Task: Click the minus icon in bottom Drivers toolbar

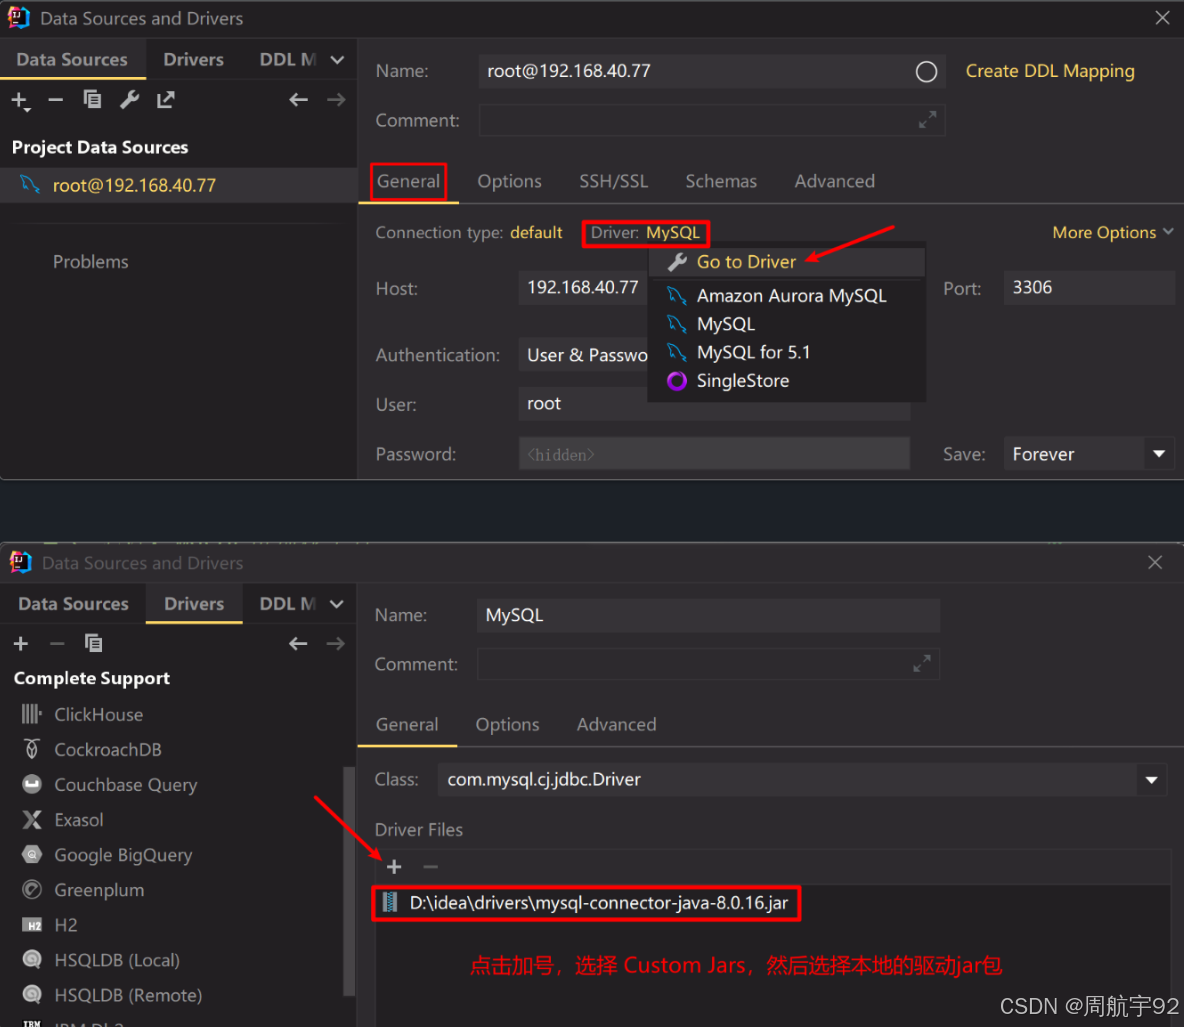Action: point(57,643)
